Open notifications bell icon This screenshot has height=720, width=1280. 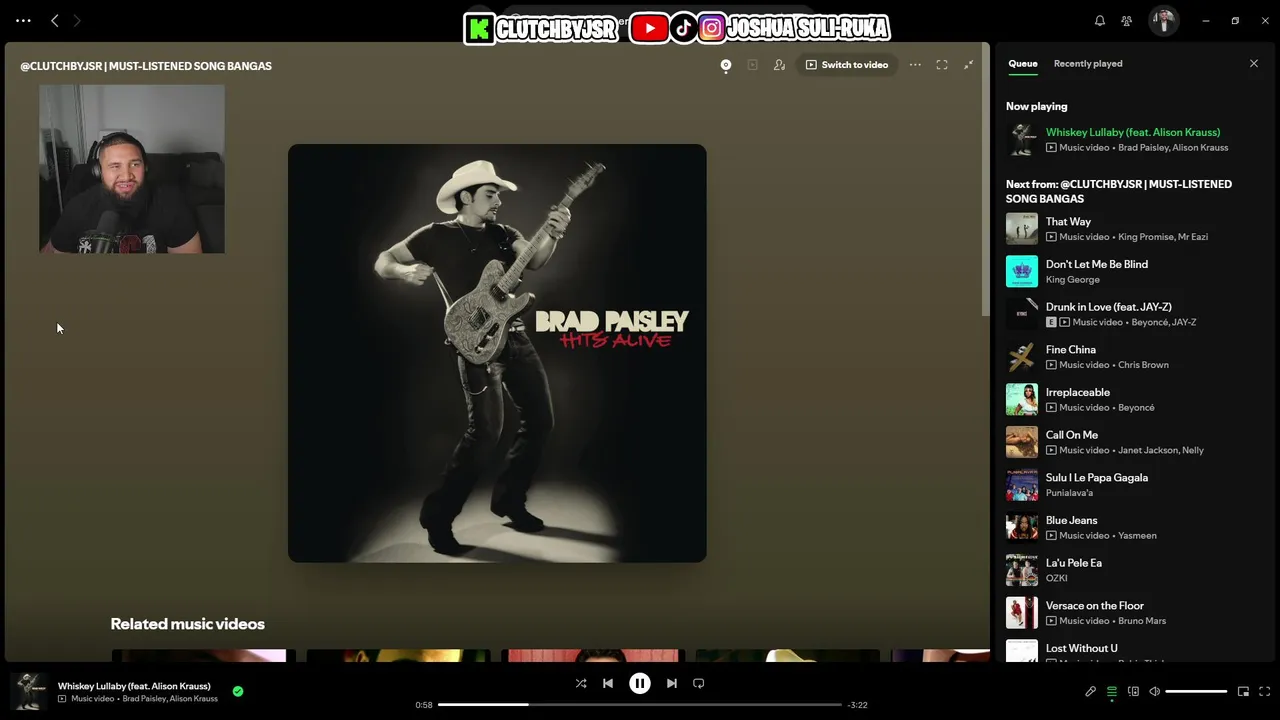click(x=1100, y=21)
